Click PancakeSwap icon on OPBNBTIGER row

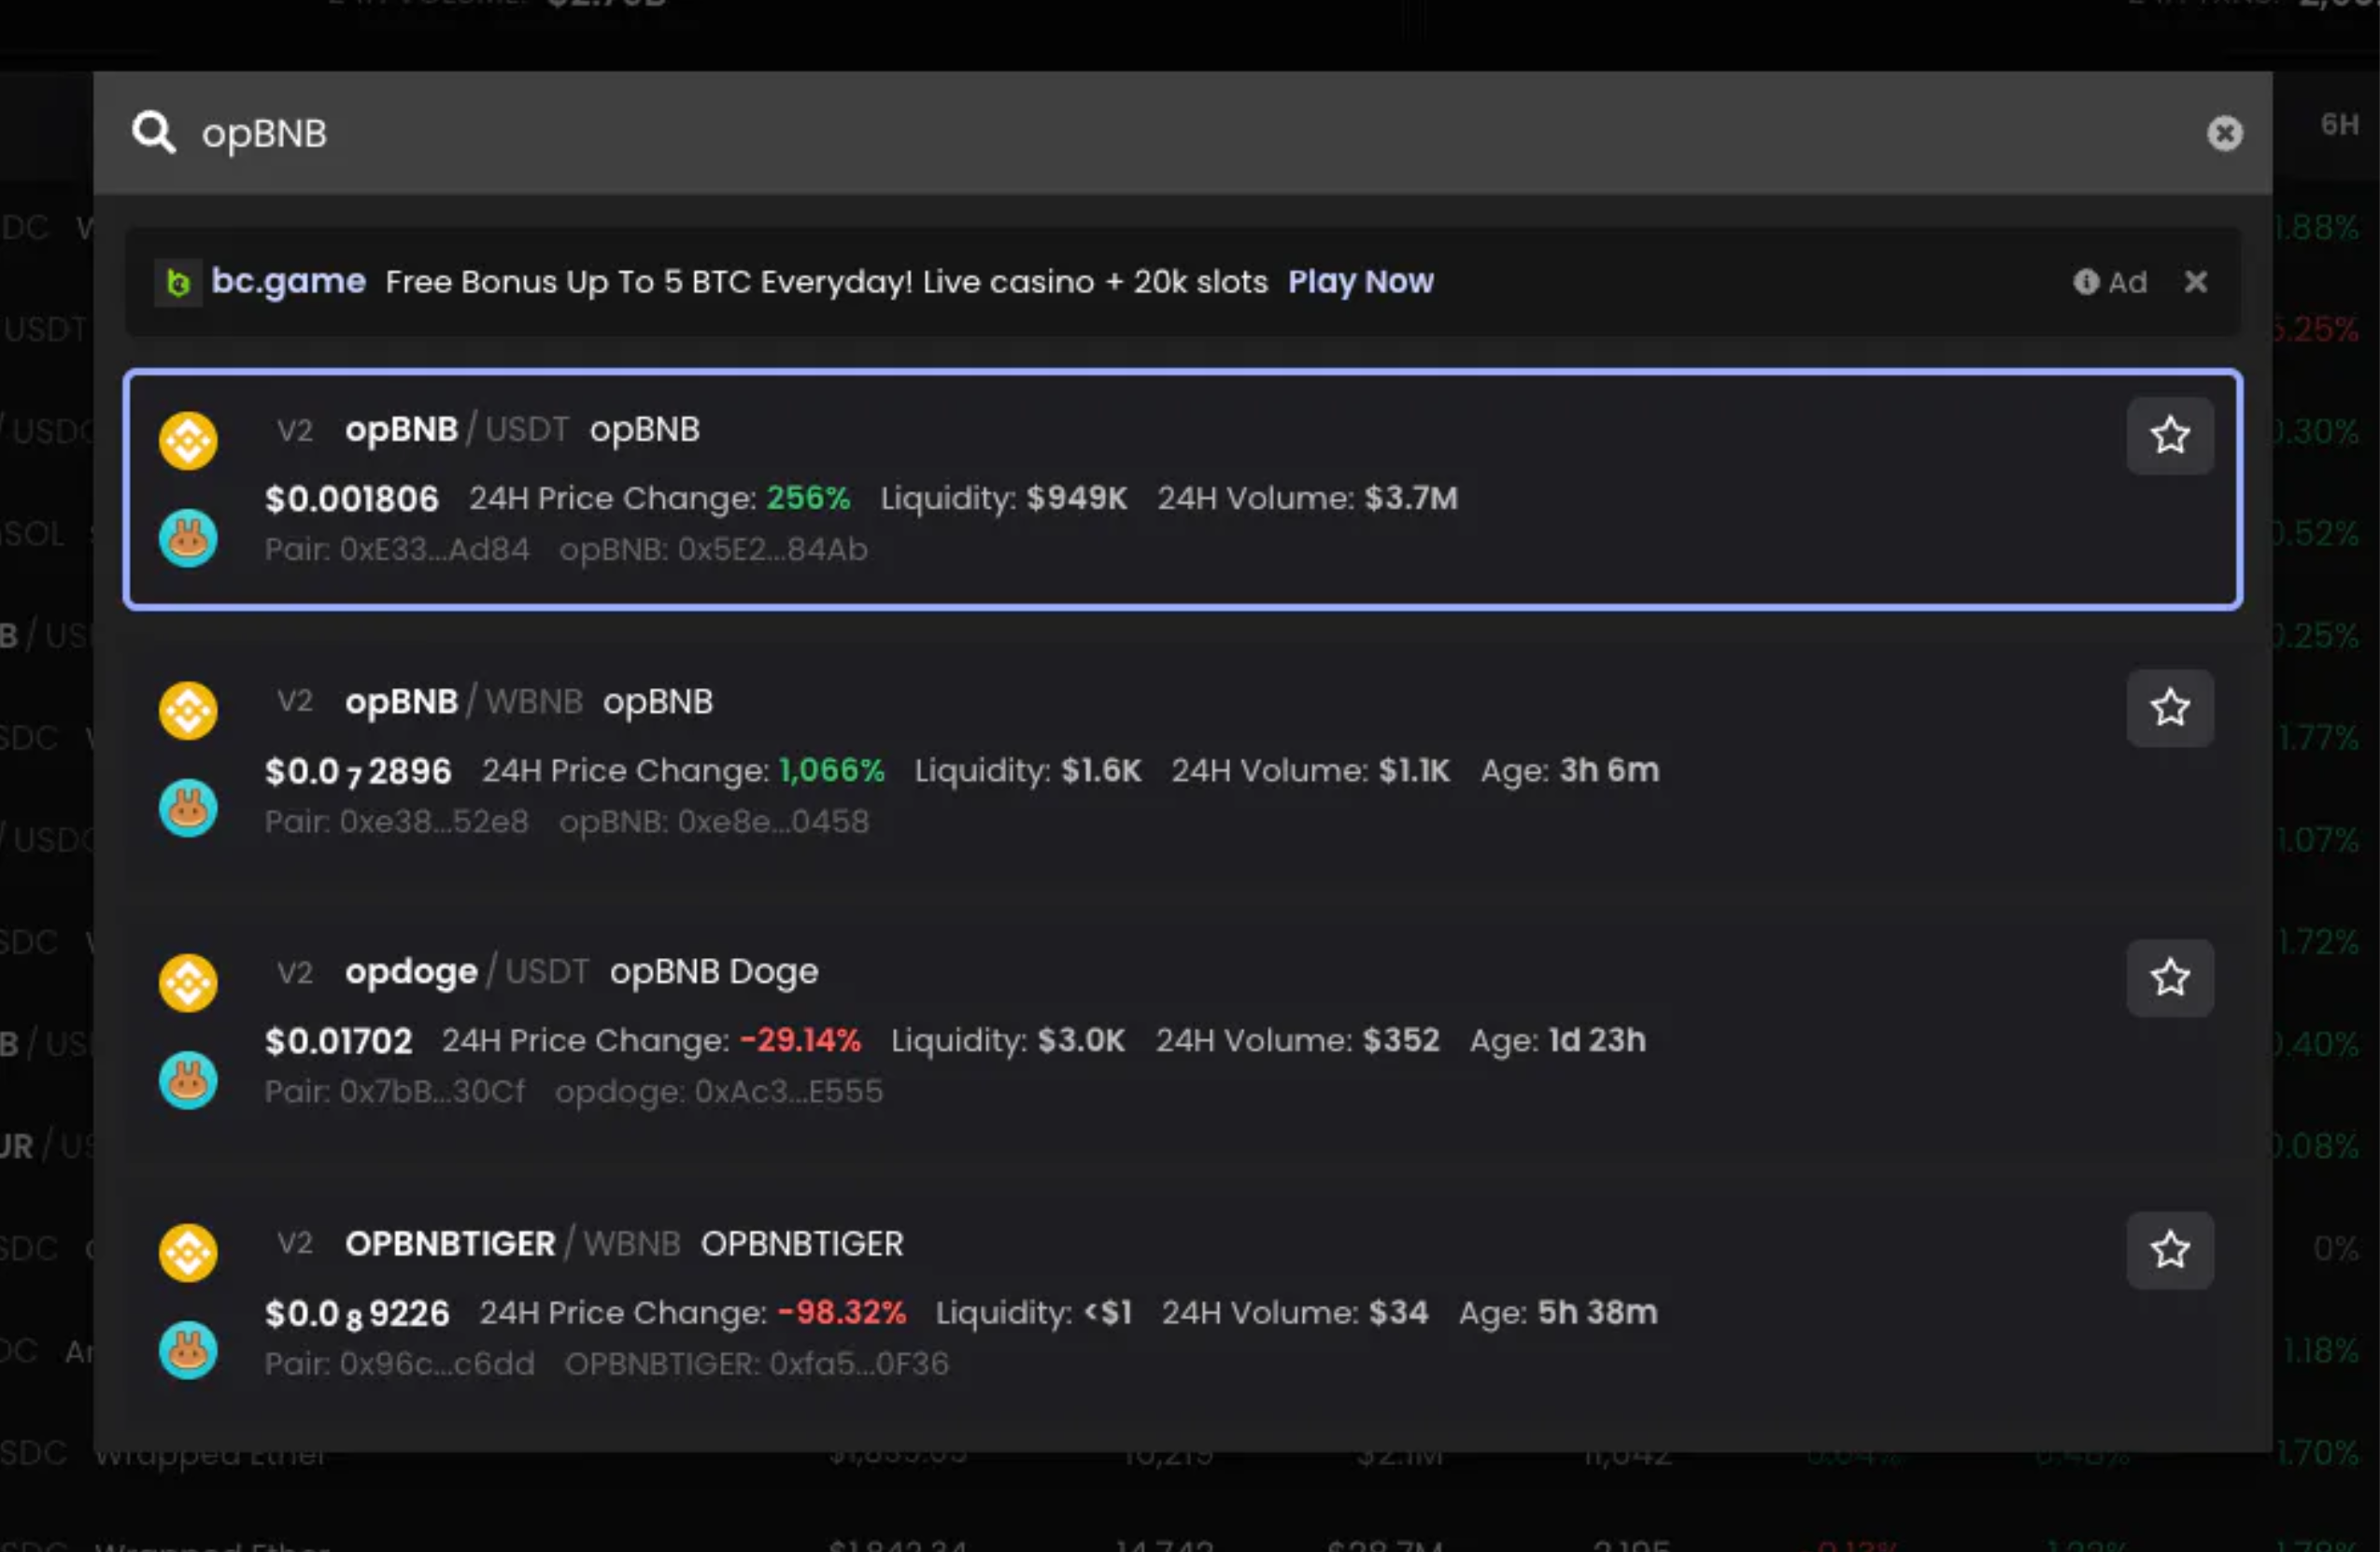pyautogui.click(x=188, y=1350)
